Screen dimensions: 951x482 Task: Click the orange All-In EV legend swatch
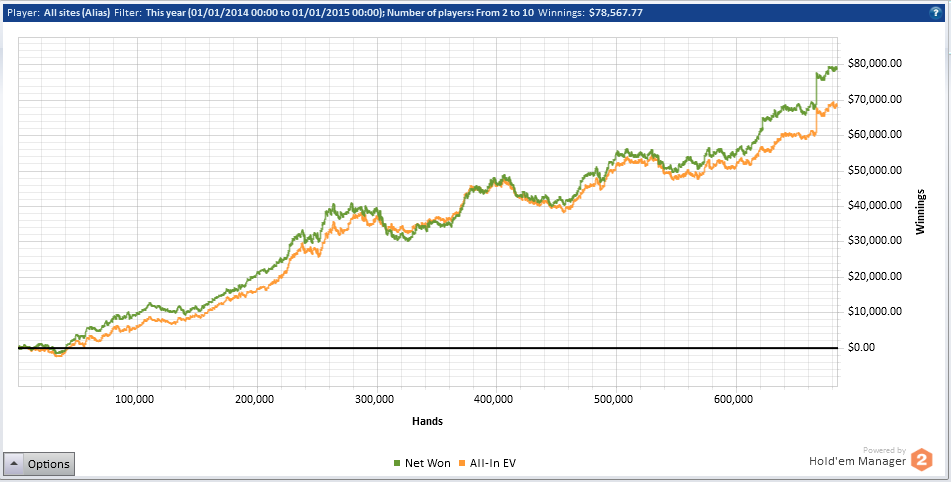click(462, 463)
